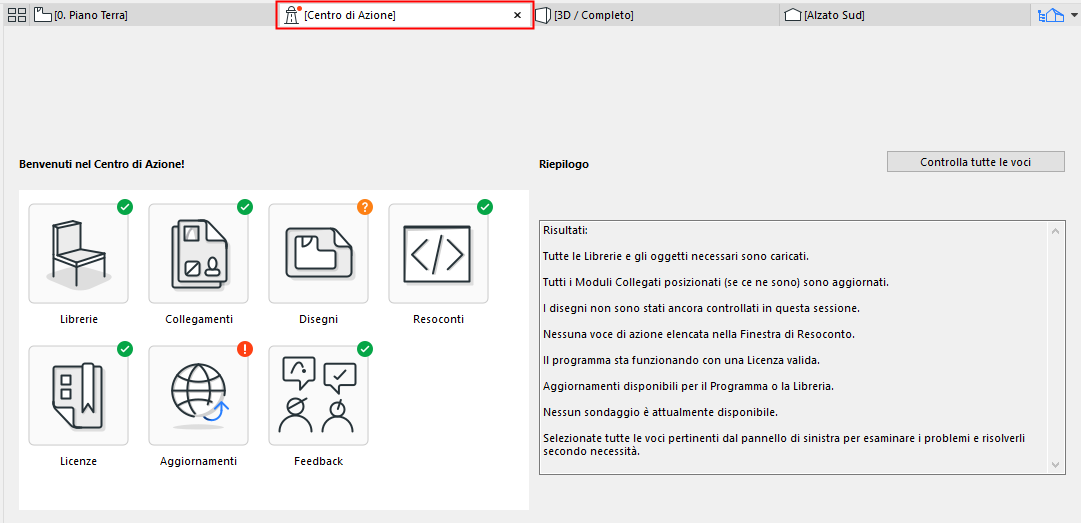The height and width of the screenshot is (523, 1081).
Task: Click the Librerie label
Action: click(x=79, y=319)
